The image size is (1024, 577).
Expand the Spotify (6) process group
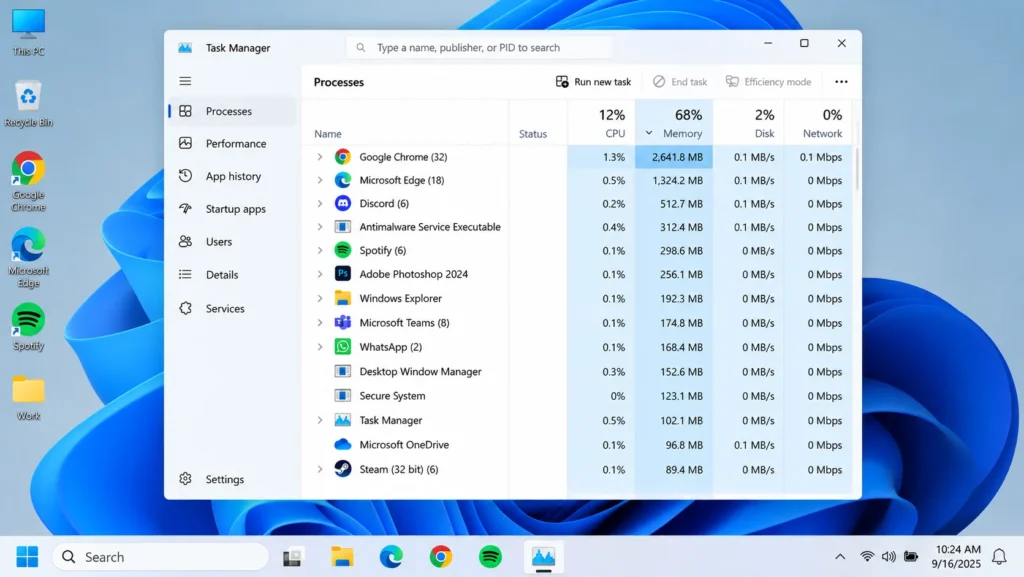click(320, 251)
